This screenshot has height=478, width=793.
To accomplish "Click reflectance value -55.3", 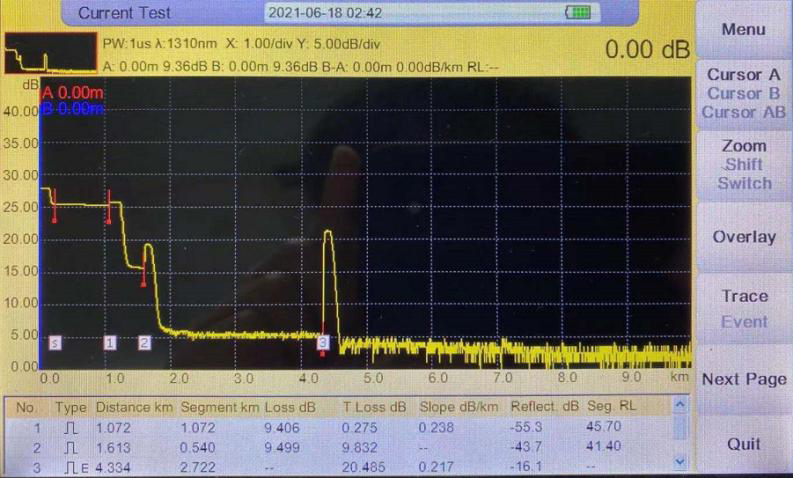I will (526, 427).
